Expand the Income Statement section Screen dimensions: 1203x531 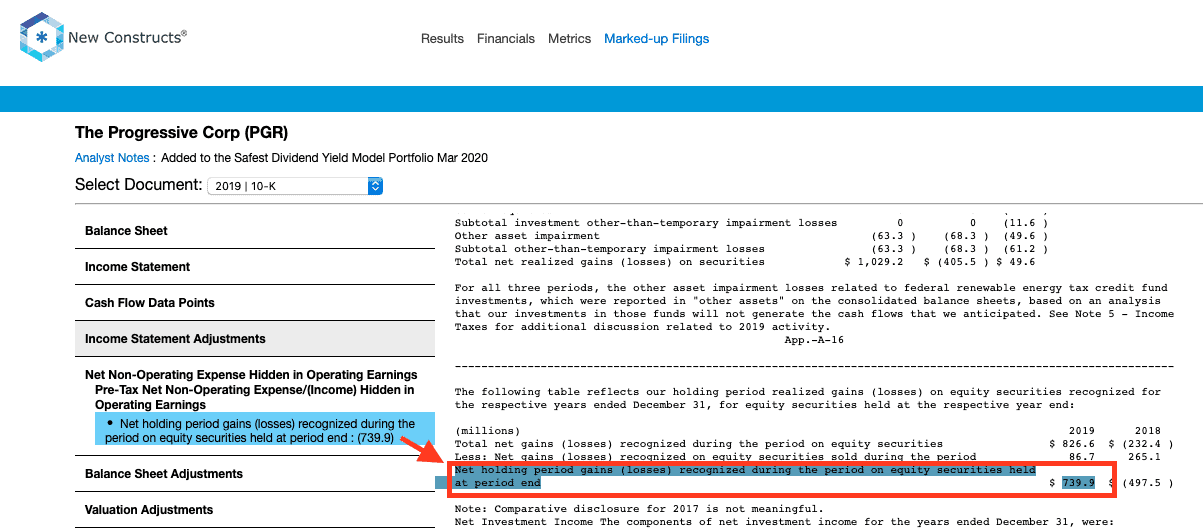(x=255, y=267)
